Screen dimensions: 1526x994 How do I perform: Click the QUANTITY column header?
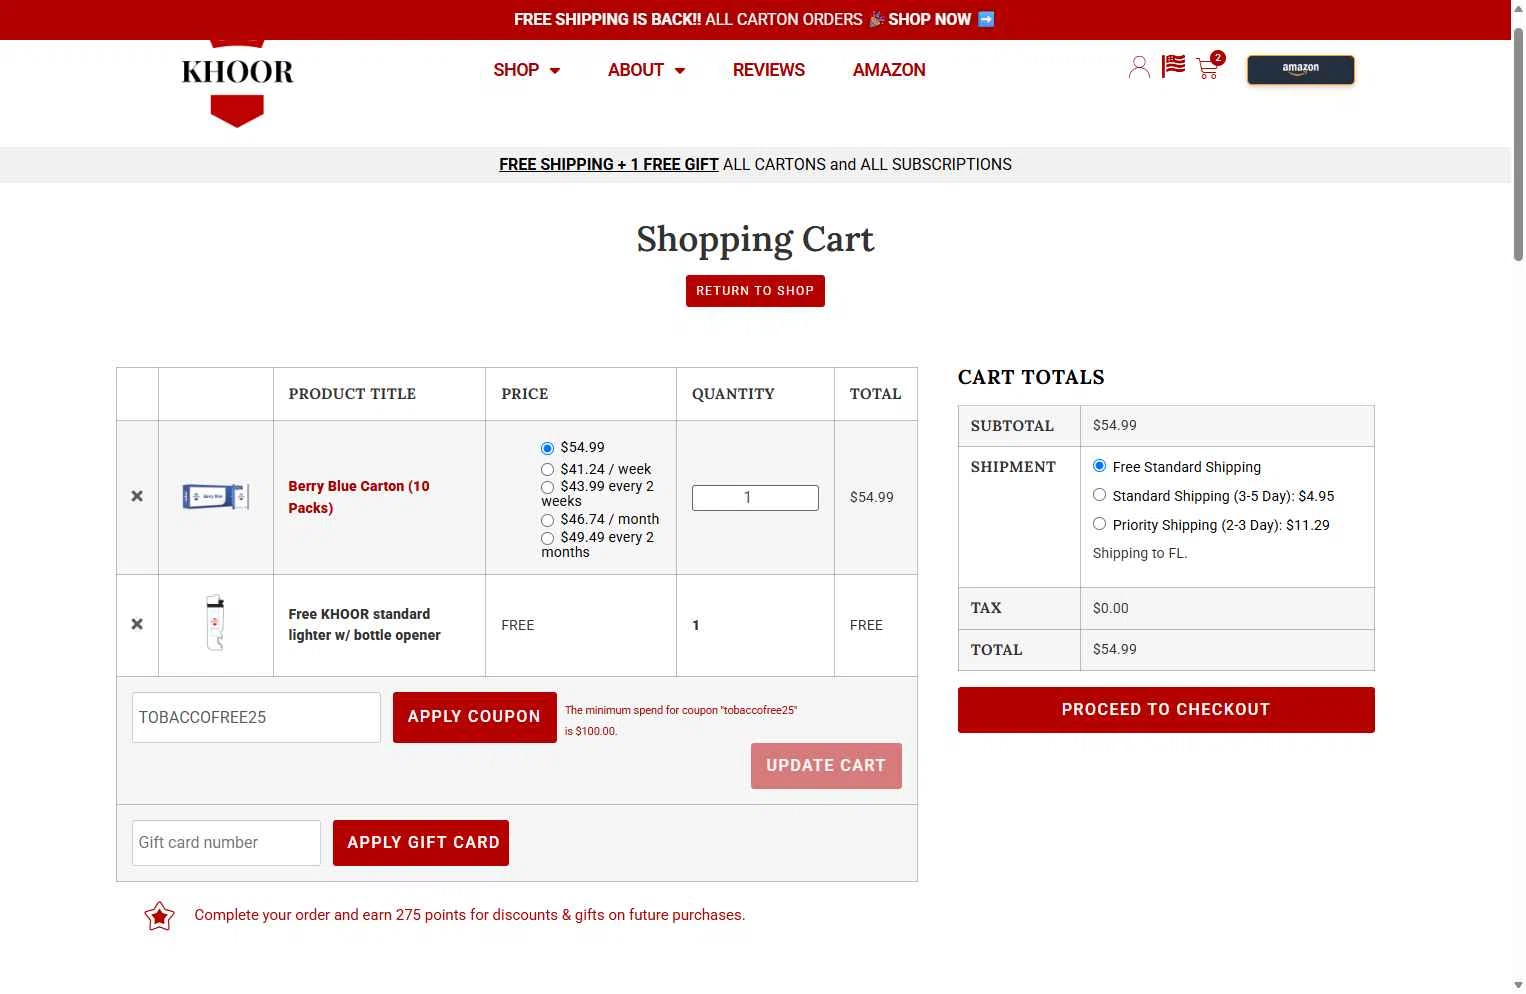pyautogui.click(x=733, y=394)
